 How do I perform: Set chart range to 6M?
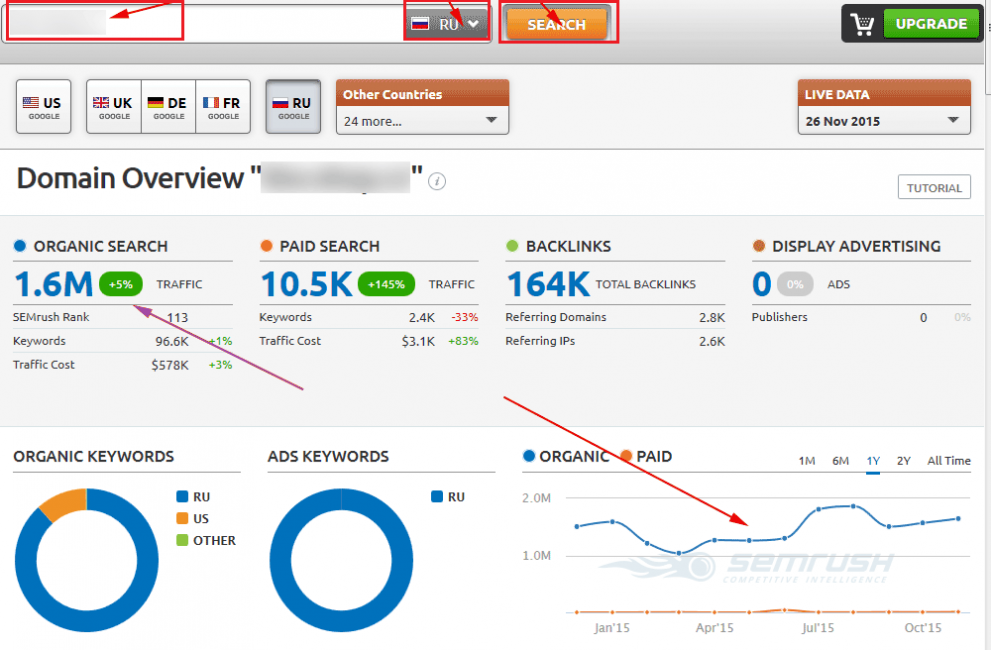pyautogui.click(x=840, y=461)
